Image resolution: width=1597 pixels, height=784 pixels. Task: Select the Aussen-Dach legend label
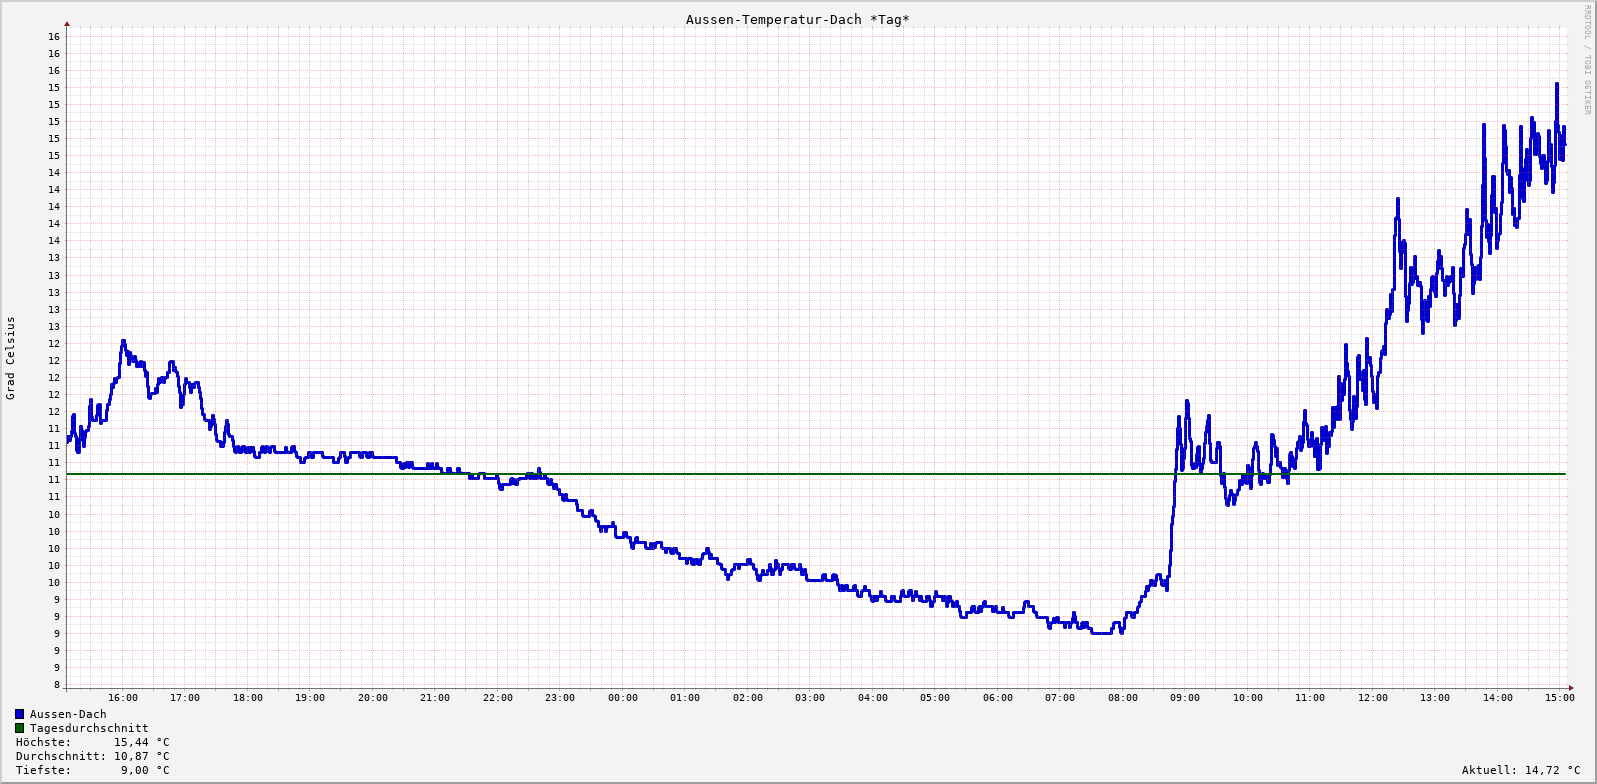pyautogui.click(x=68, y=714)
